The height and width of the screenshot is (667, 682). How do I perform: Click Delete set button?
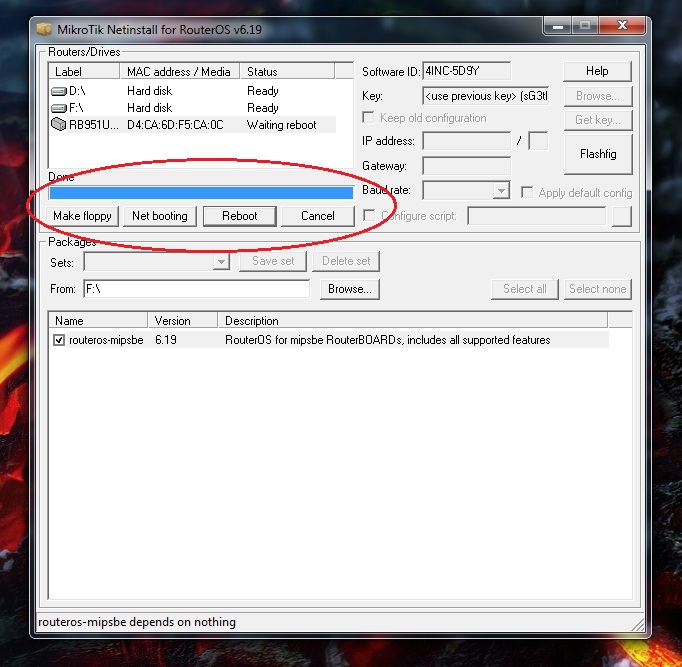pos(346,261)
